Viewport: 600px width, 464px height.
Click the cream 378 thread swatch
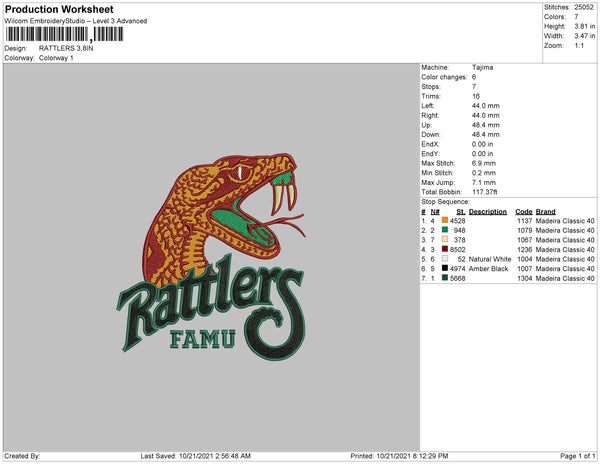[x=445, y=239]
